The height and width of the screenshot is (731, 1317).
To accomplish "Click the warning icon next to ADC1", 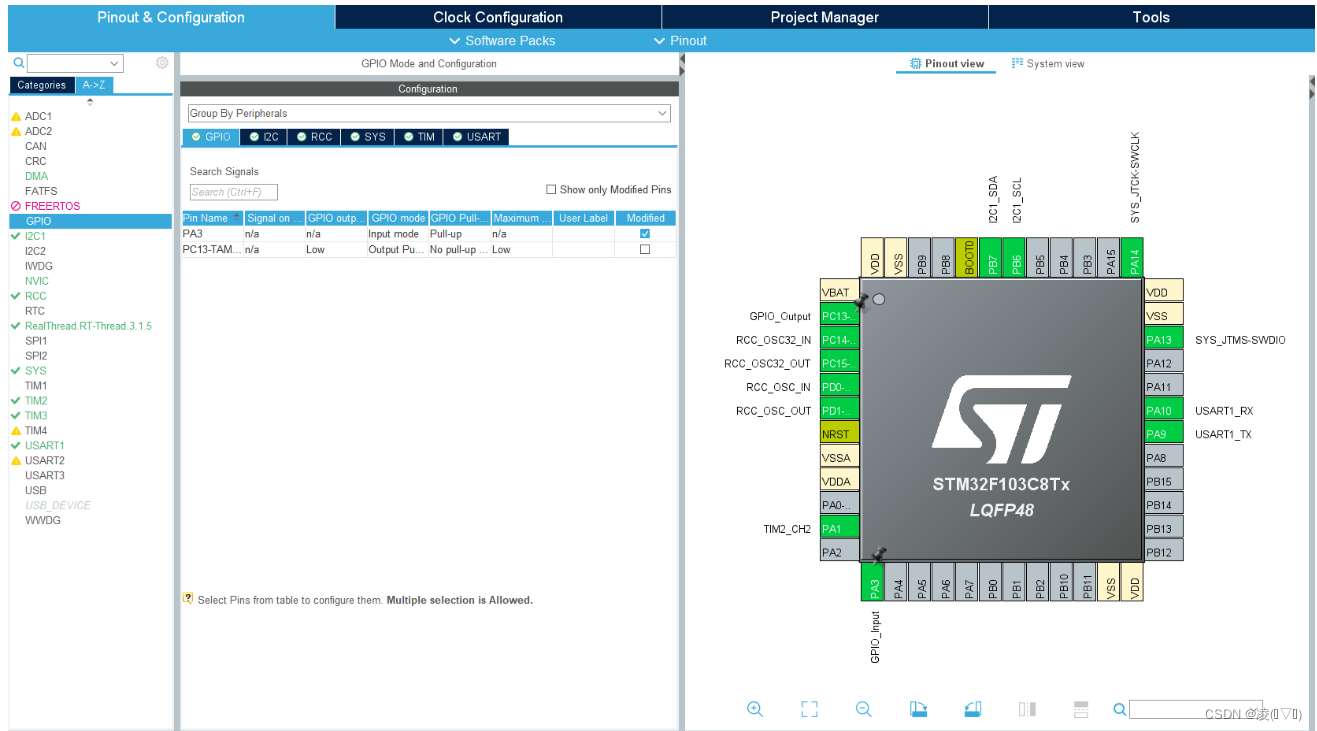I will point(16,117).
